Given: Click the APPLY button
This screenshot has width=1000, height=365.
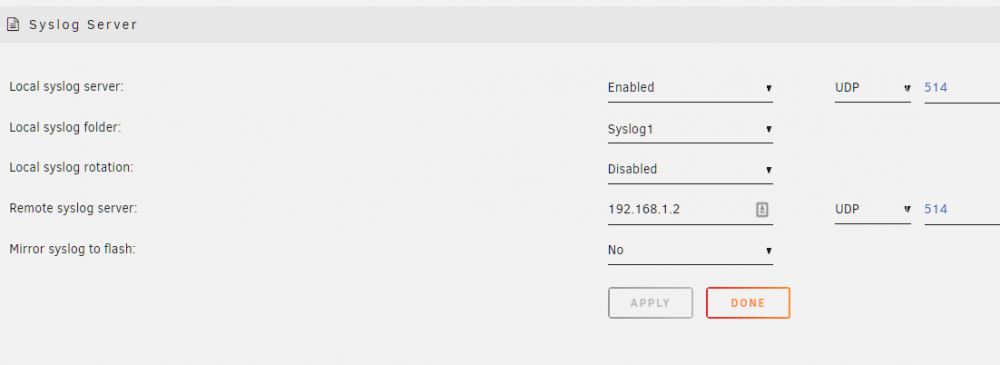Looking at the screenshot, I should point(651,303).
